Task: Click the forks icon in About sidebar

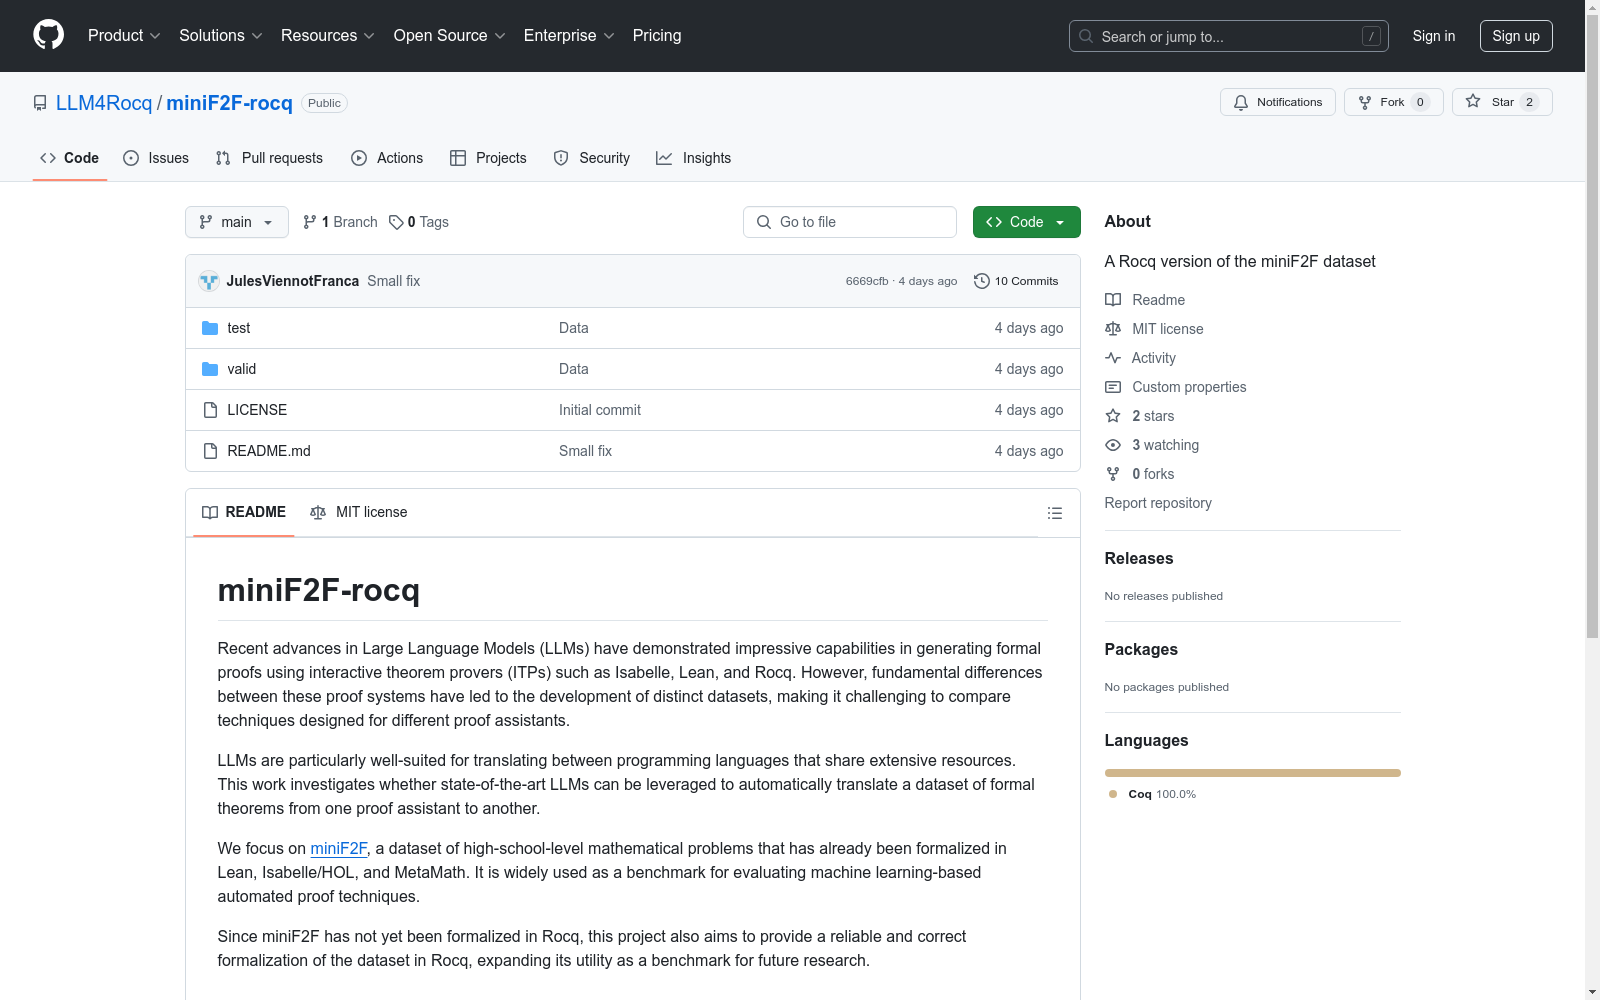Action: [x=1113, y=474]
